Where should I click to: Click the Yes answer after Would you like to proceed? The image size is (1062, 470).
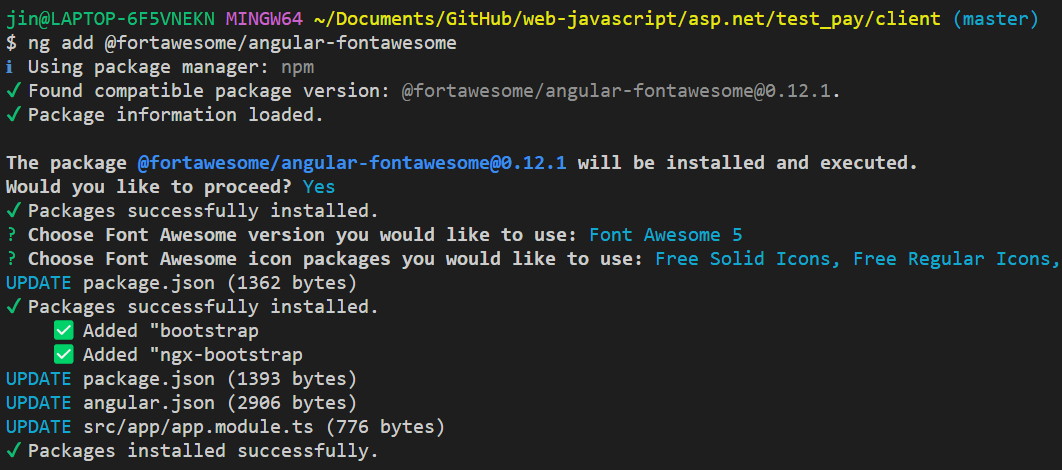(319, 187)
